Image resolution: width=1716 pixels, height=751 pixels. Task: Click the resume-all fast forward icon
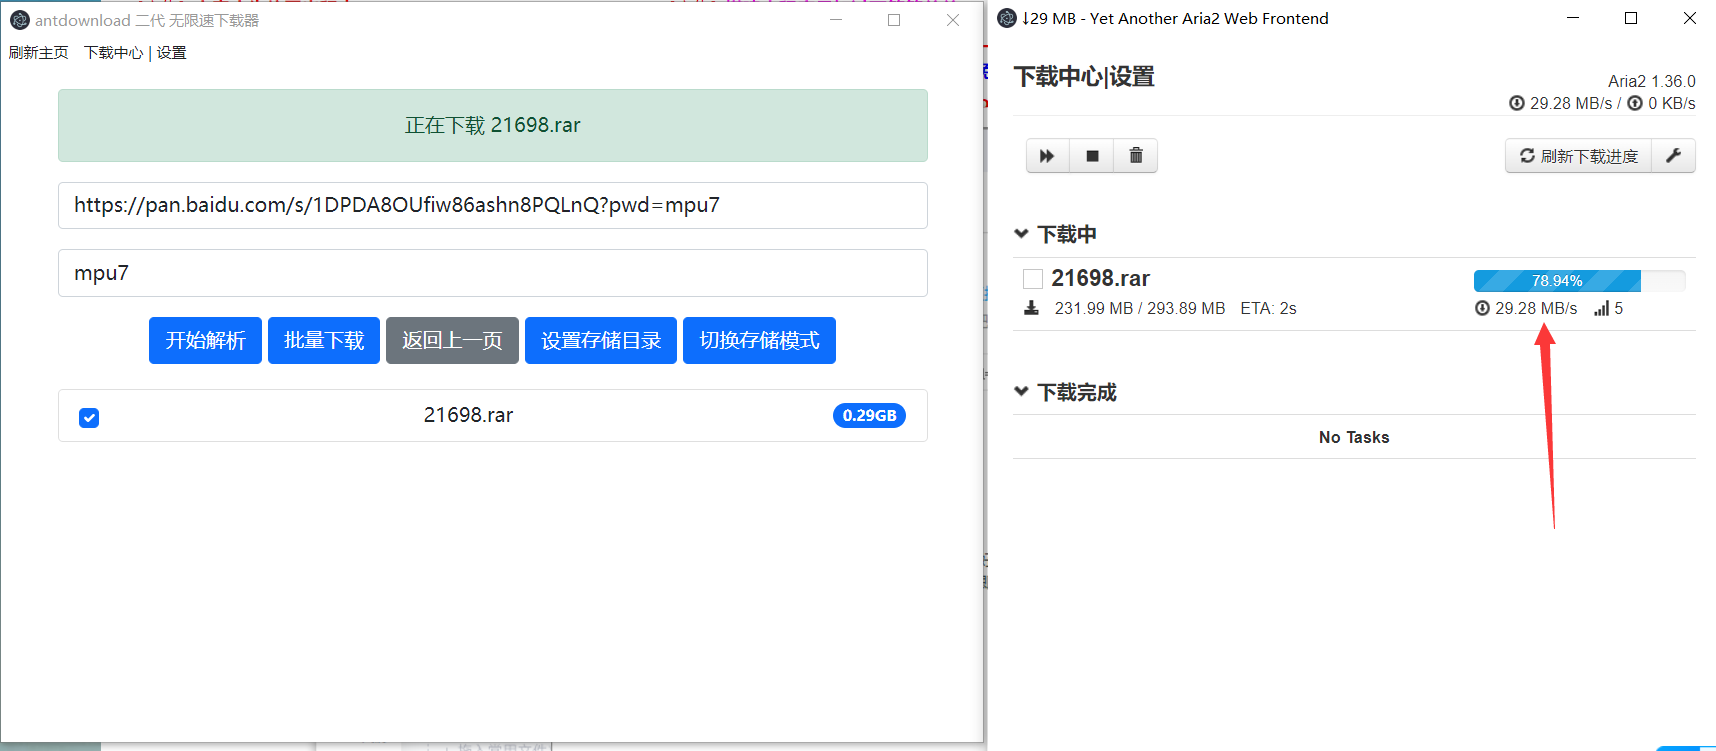pyautogui.click(x=1047, y=156)
